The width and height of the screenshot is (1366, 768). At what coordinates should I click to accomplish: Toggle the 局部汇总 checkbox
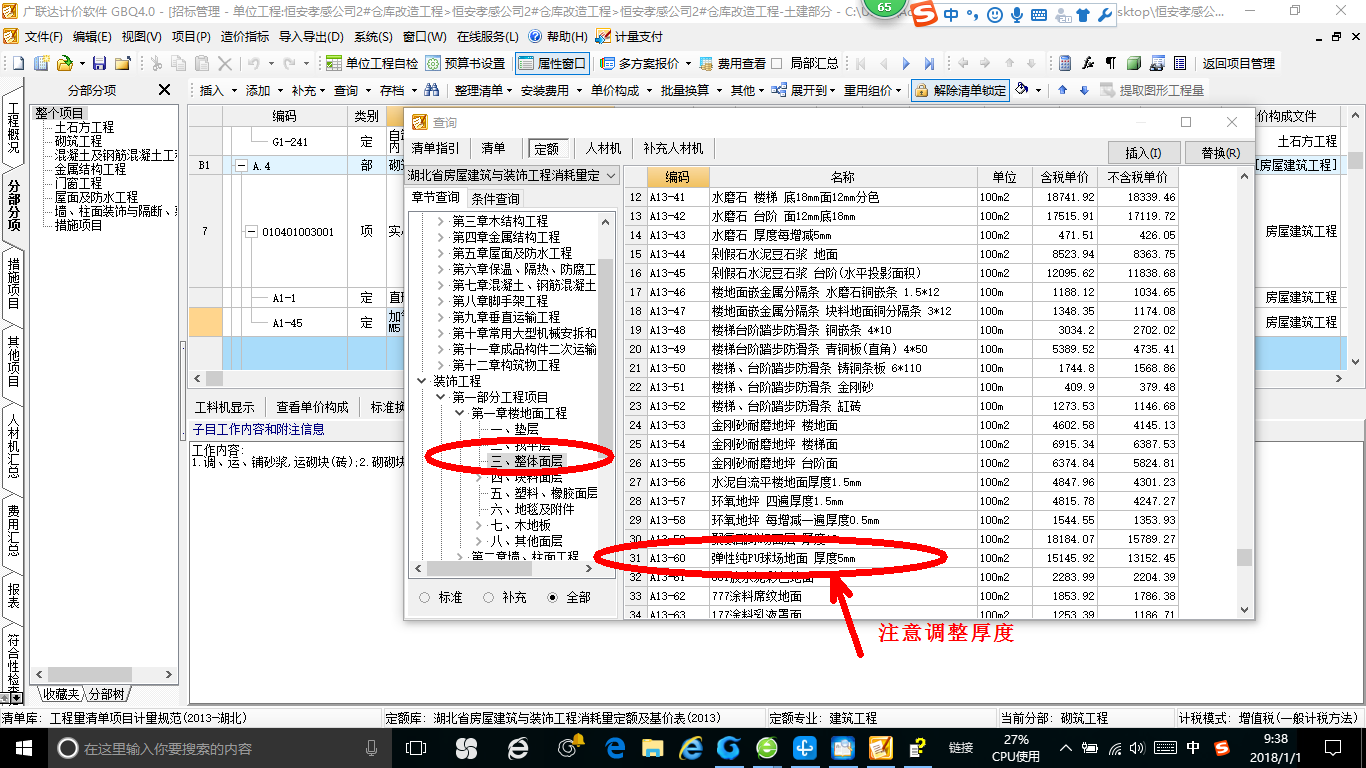tap(776, 63)
